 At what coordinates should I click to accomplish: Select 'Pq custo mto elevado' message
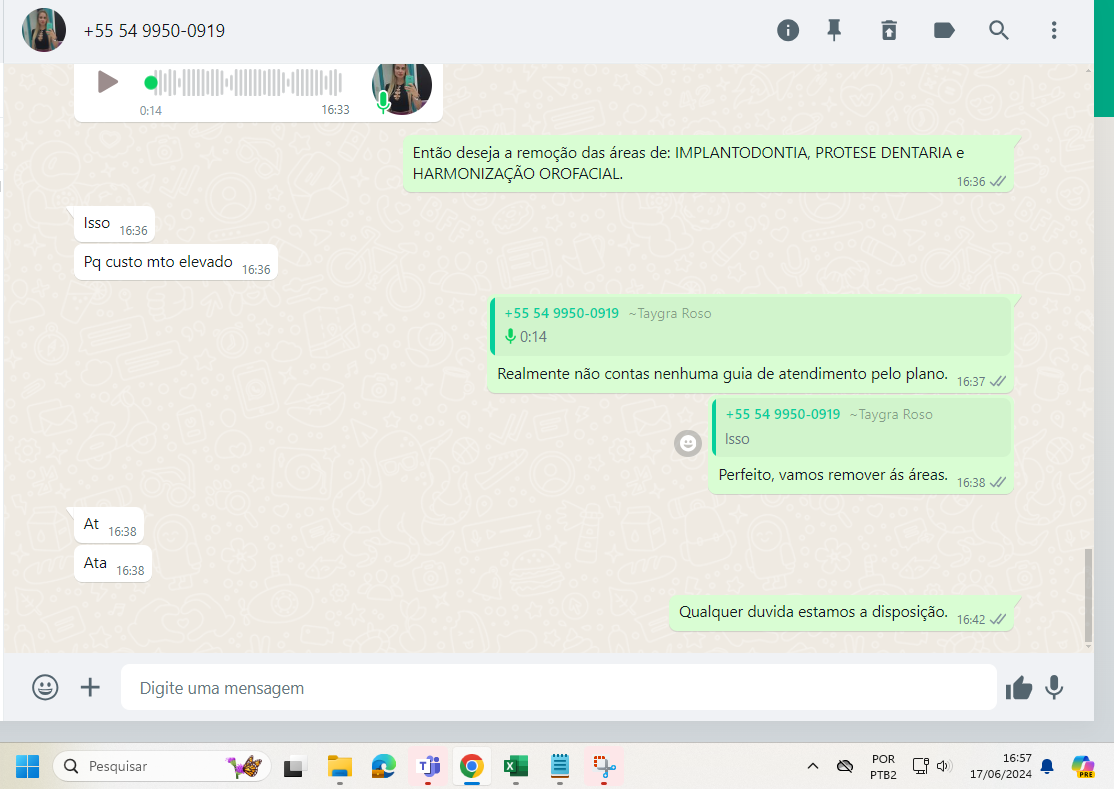pyautogui.click(x=176, y=263)
